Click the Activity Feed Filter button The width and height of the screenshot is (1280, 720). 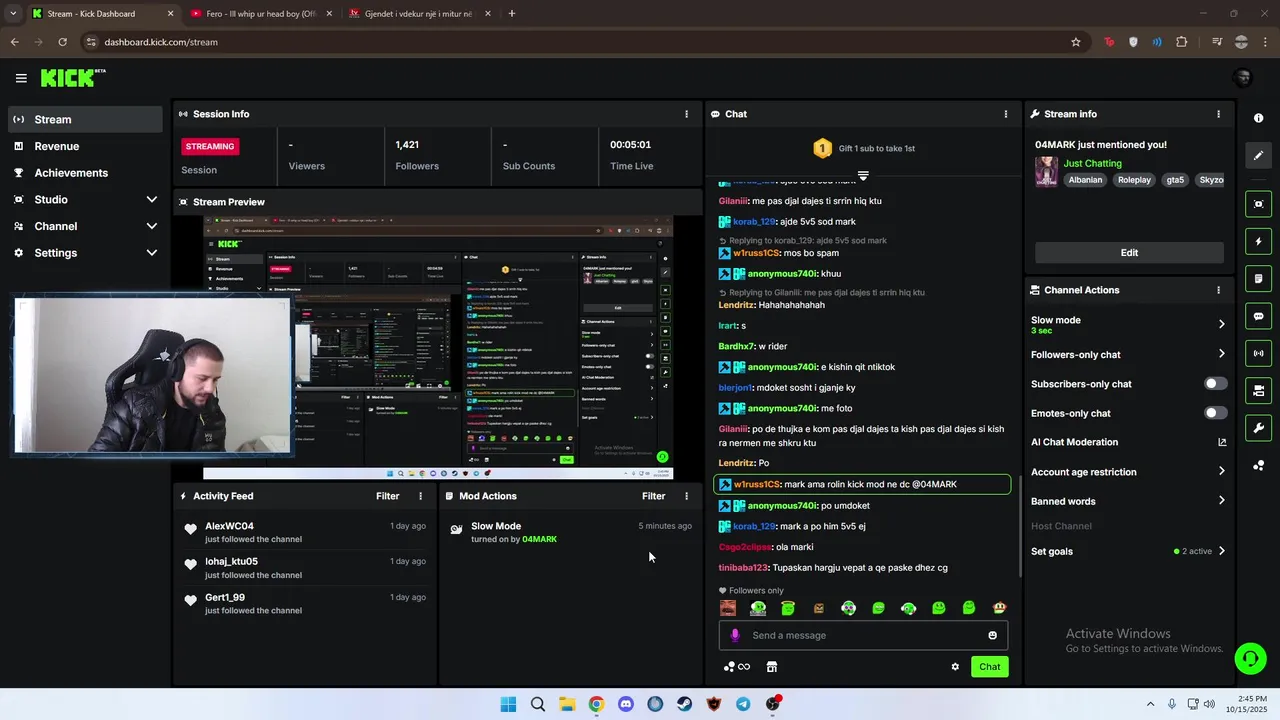[388, 496]
